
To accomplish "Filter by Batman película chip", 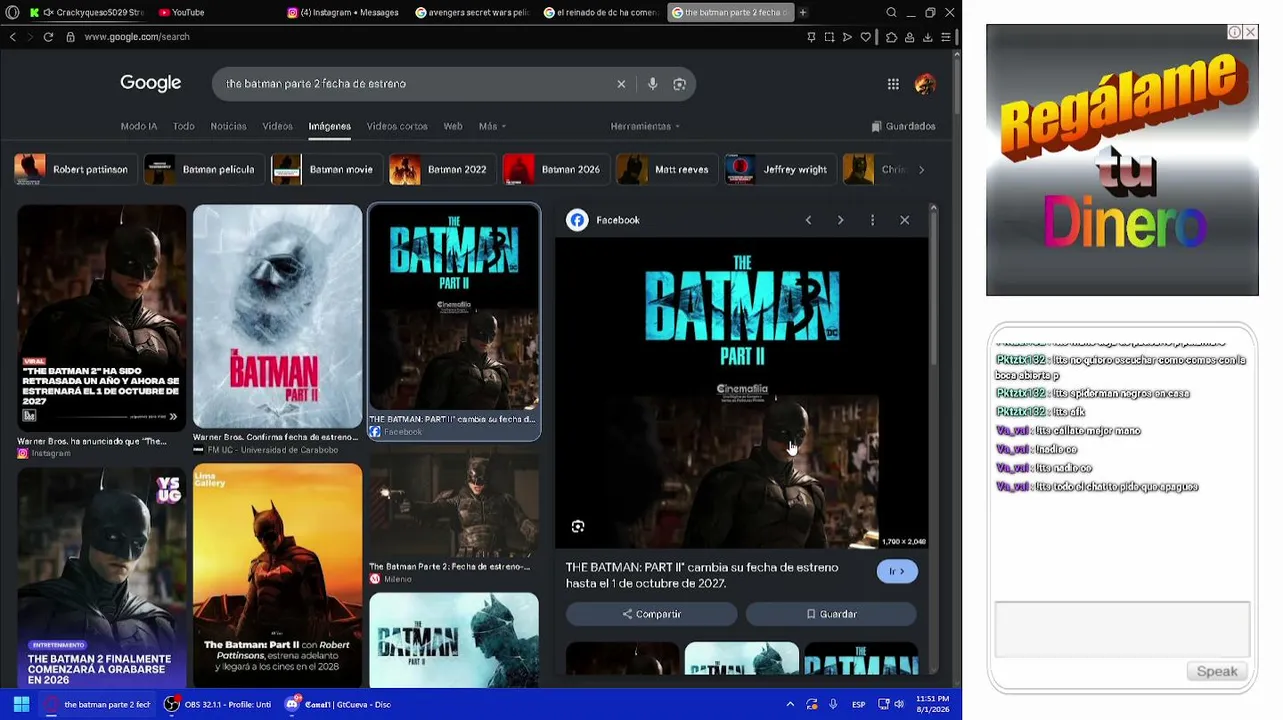I will pyautogui.click(x=204, y=169).
